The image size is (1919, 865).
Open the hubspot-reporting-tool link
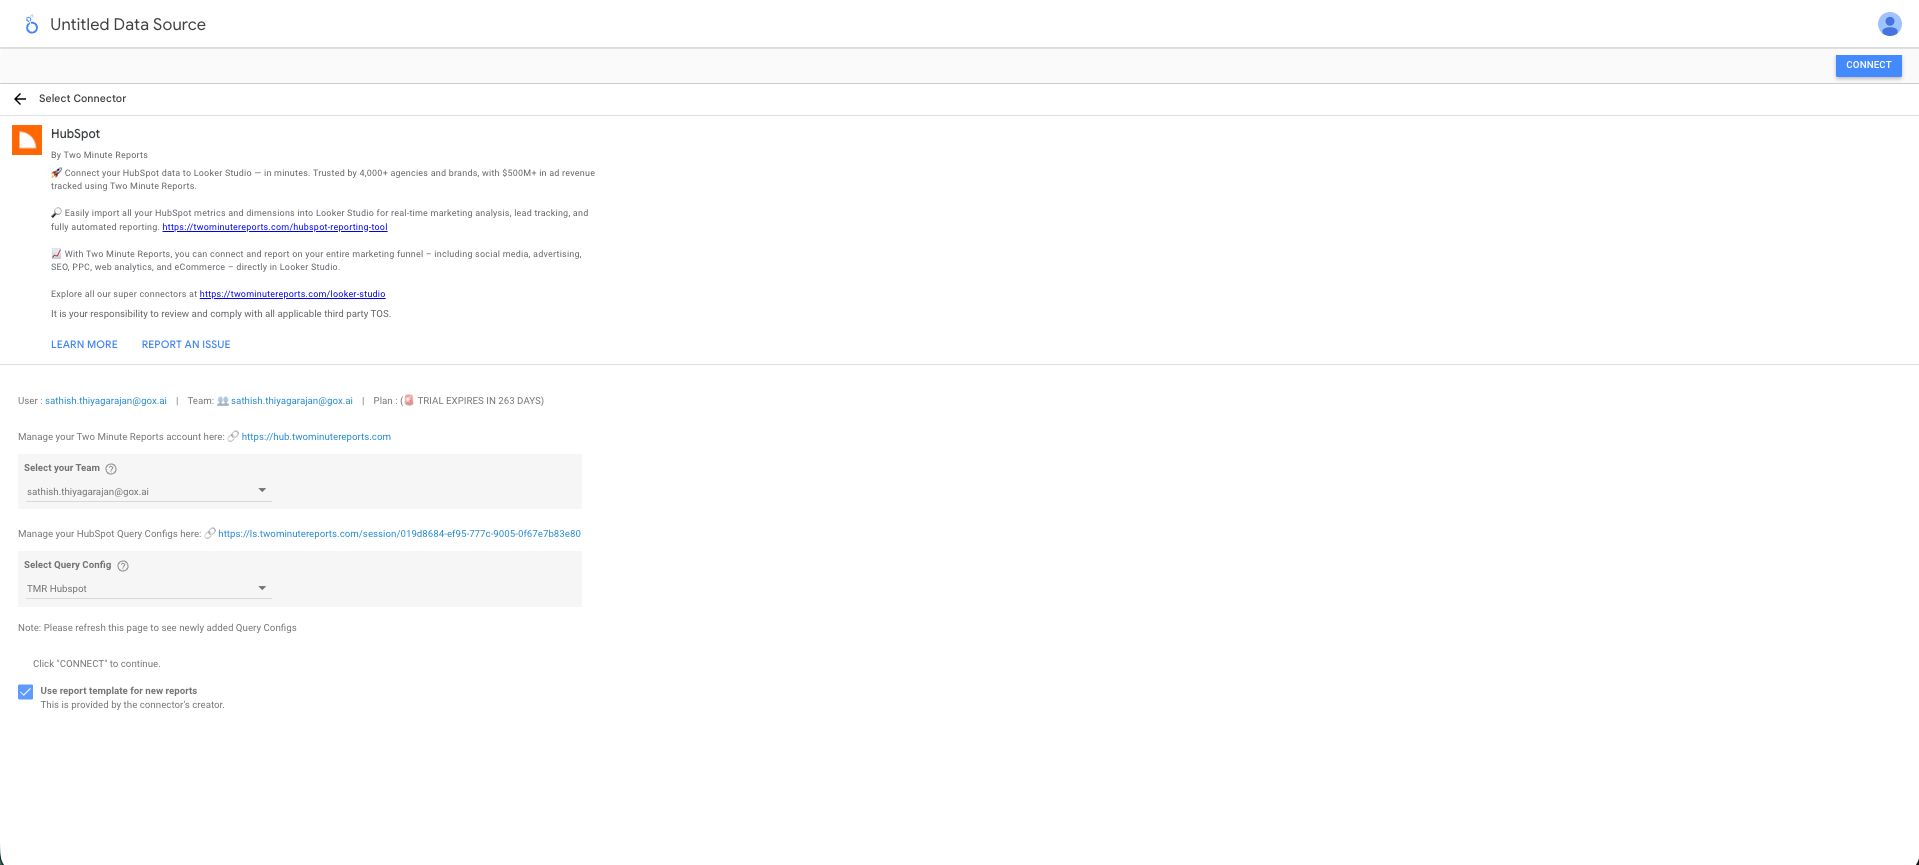(x=275, y=227)
